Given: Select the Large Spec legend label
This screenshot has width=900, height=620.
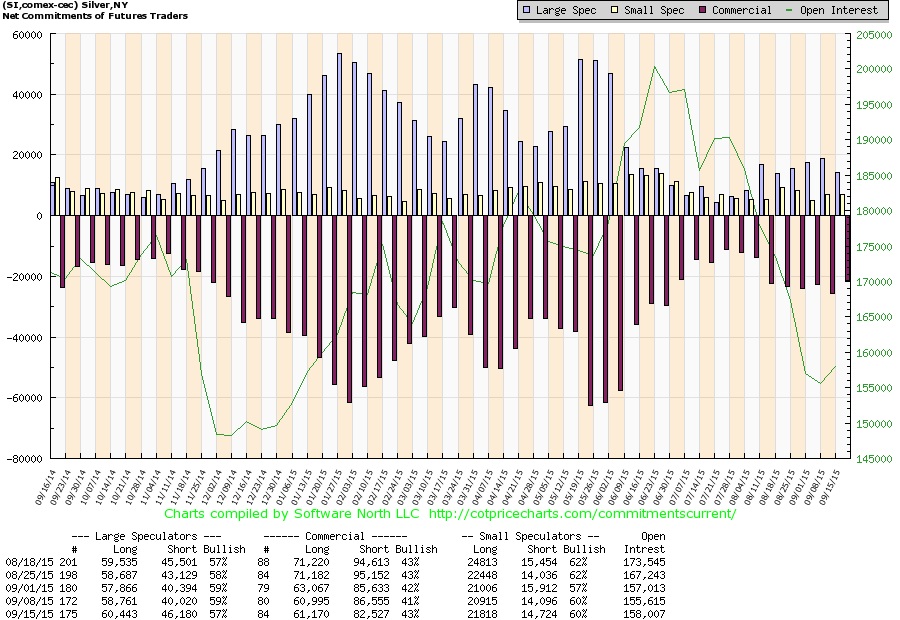Looking at the screenshot, I should tap(566, 10).
